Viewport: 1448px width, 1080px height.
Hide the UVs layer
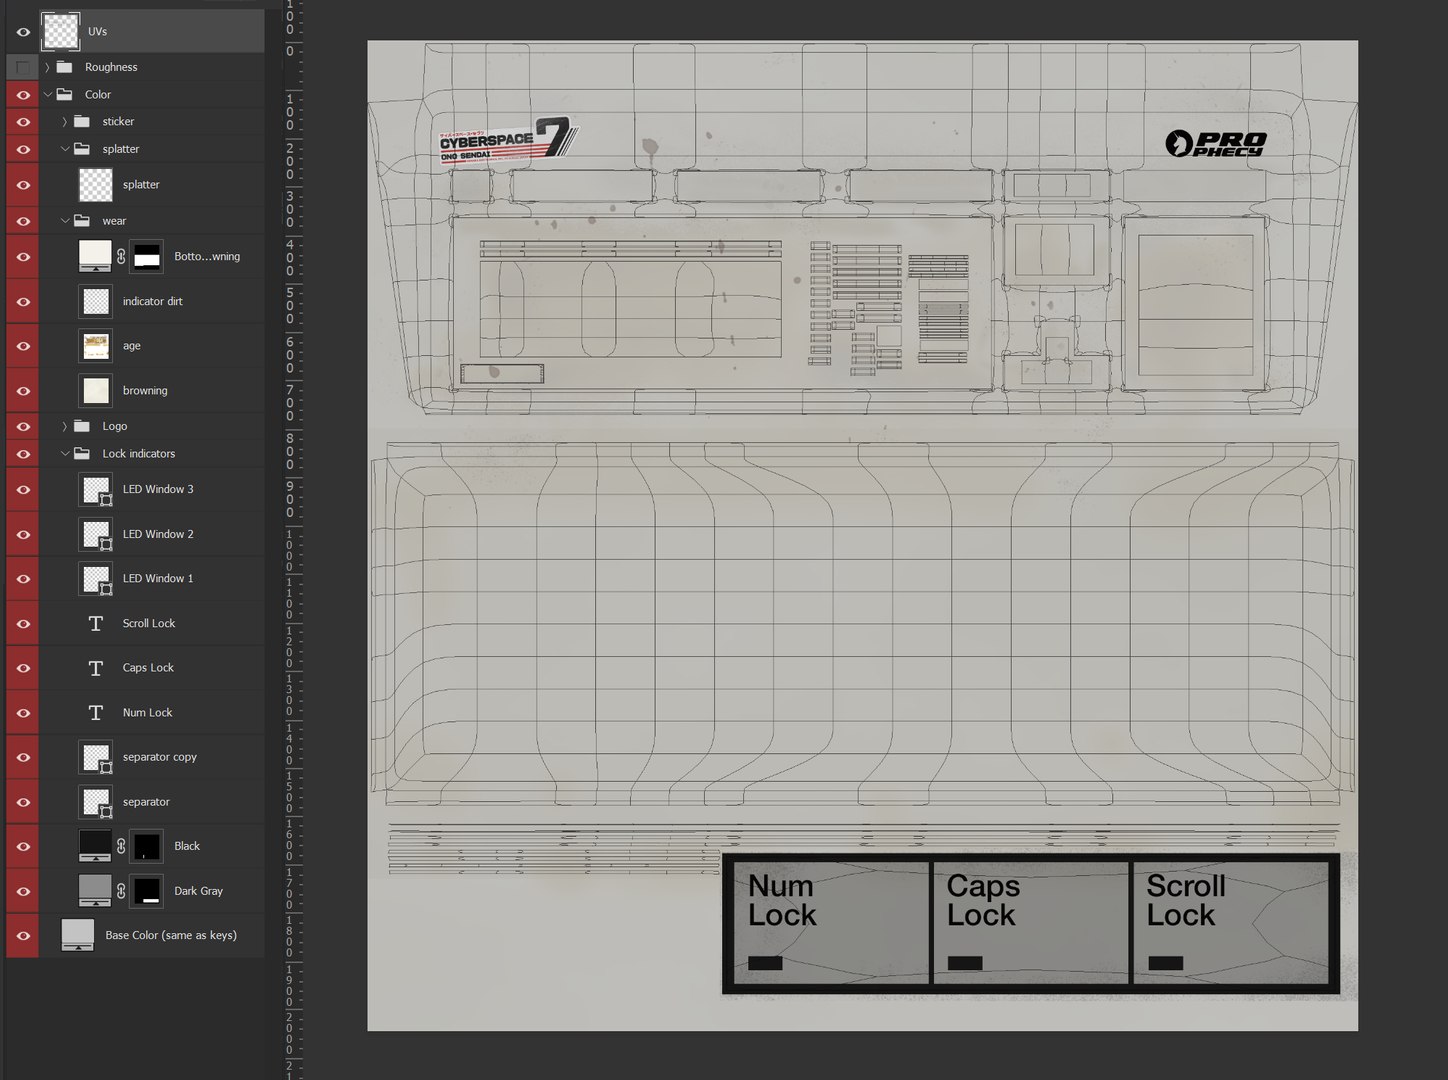23,32
